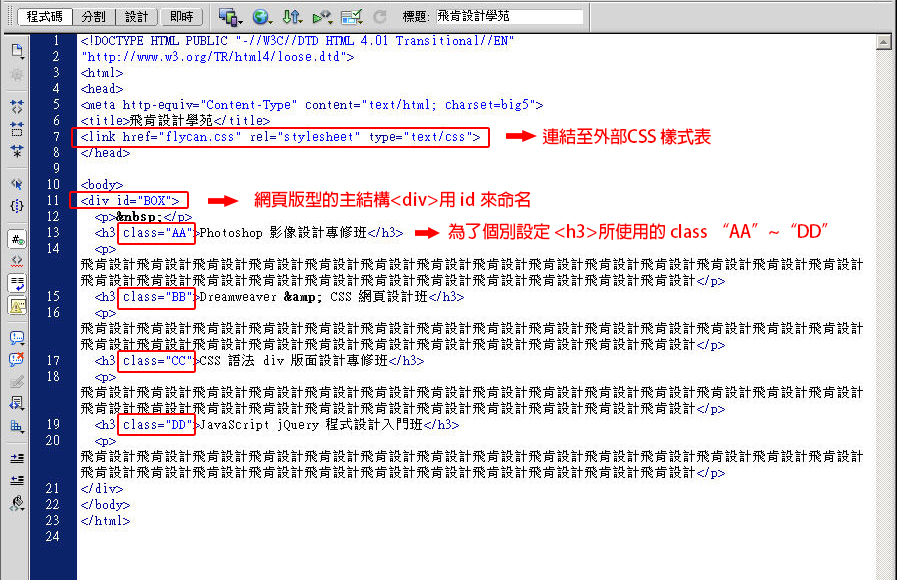Viewport: 897px width, 580px height.
Task: Click the class="DD" attribute in code
Action: [x=157, y=425]
